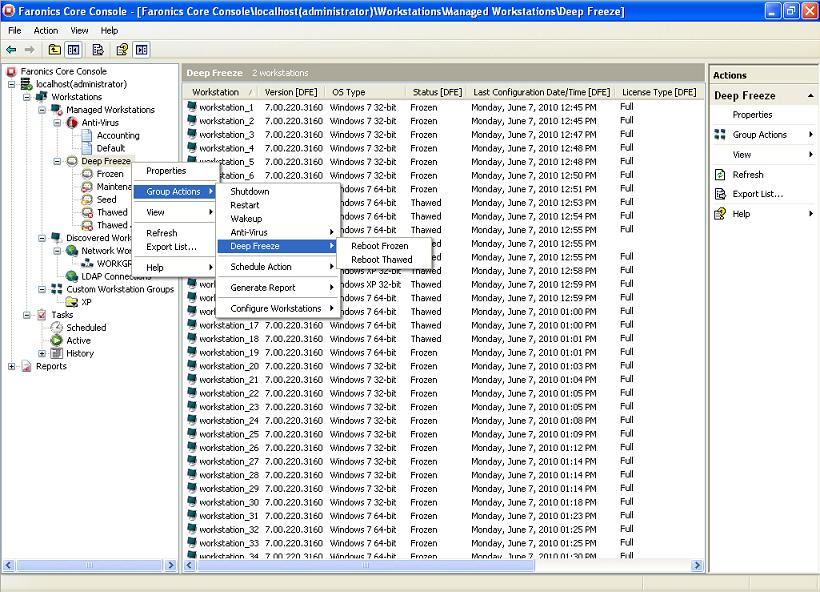Select the workstation_25 row
Viewport: 820px width, 592px height.
point(445,434)
